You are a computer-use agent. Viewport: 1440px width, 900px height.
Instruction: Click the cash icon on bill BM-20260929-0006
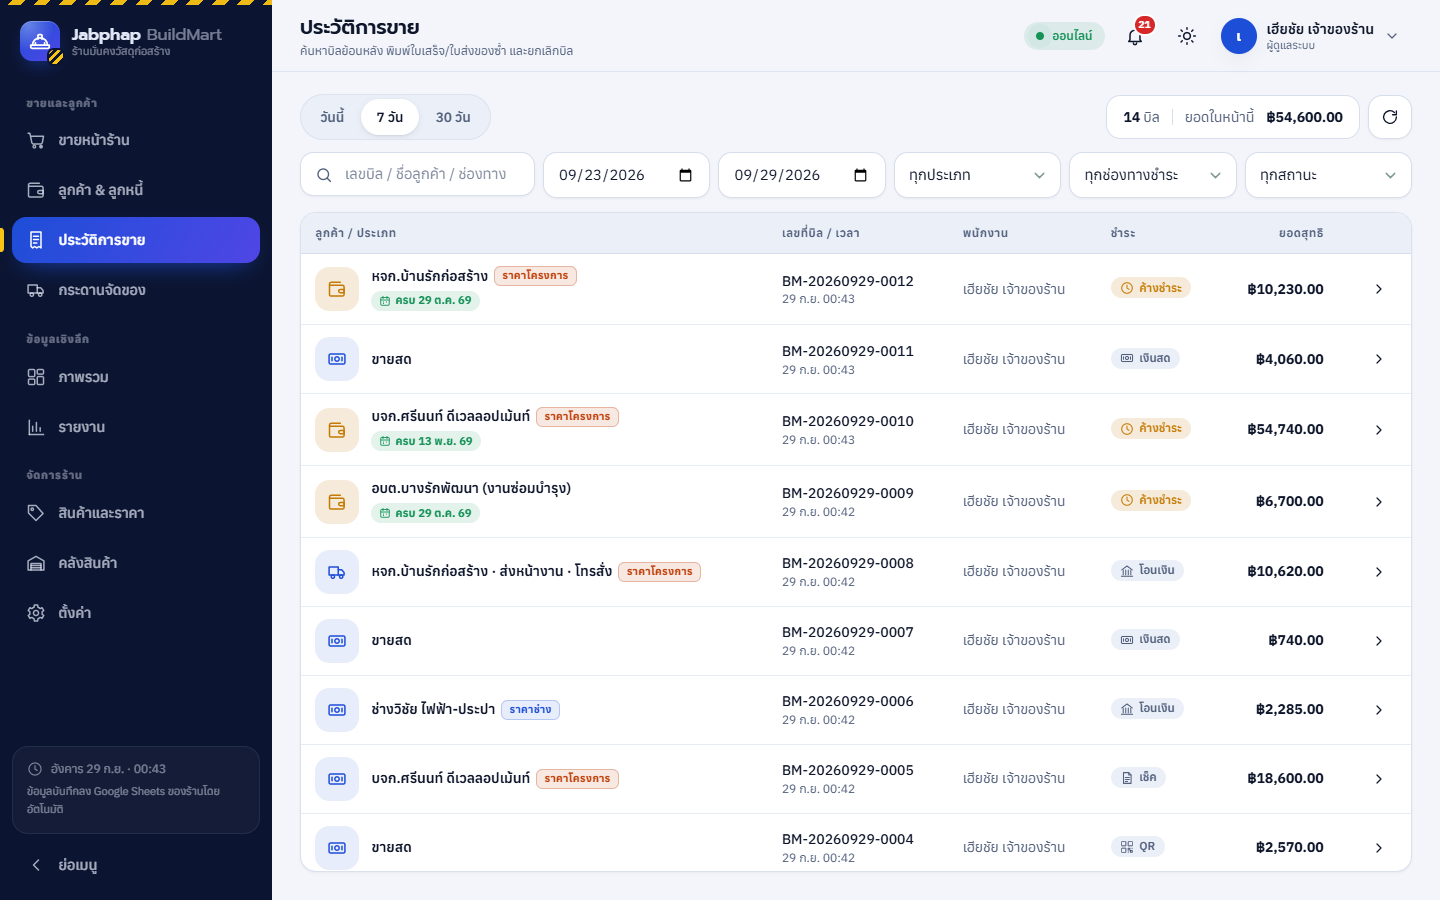[x=337, y=710]
